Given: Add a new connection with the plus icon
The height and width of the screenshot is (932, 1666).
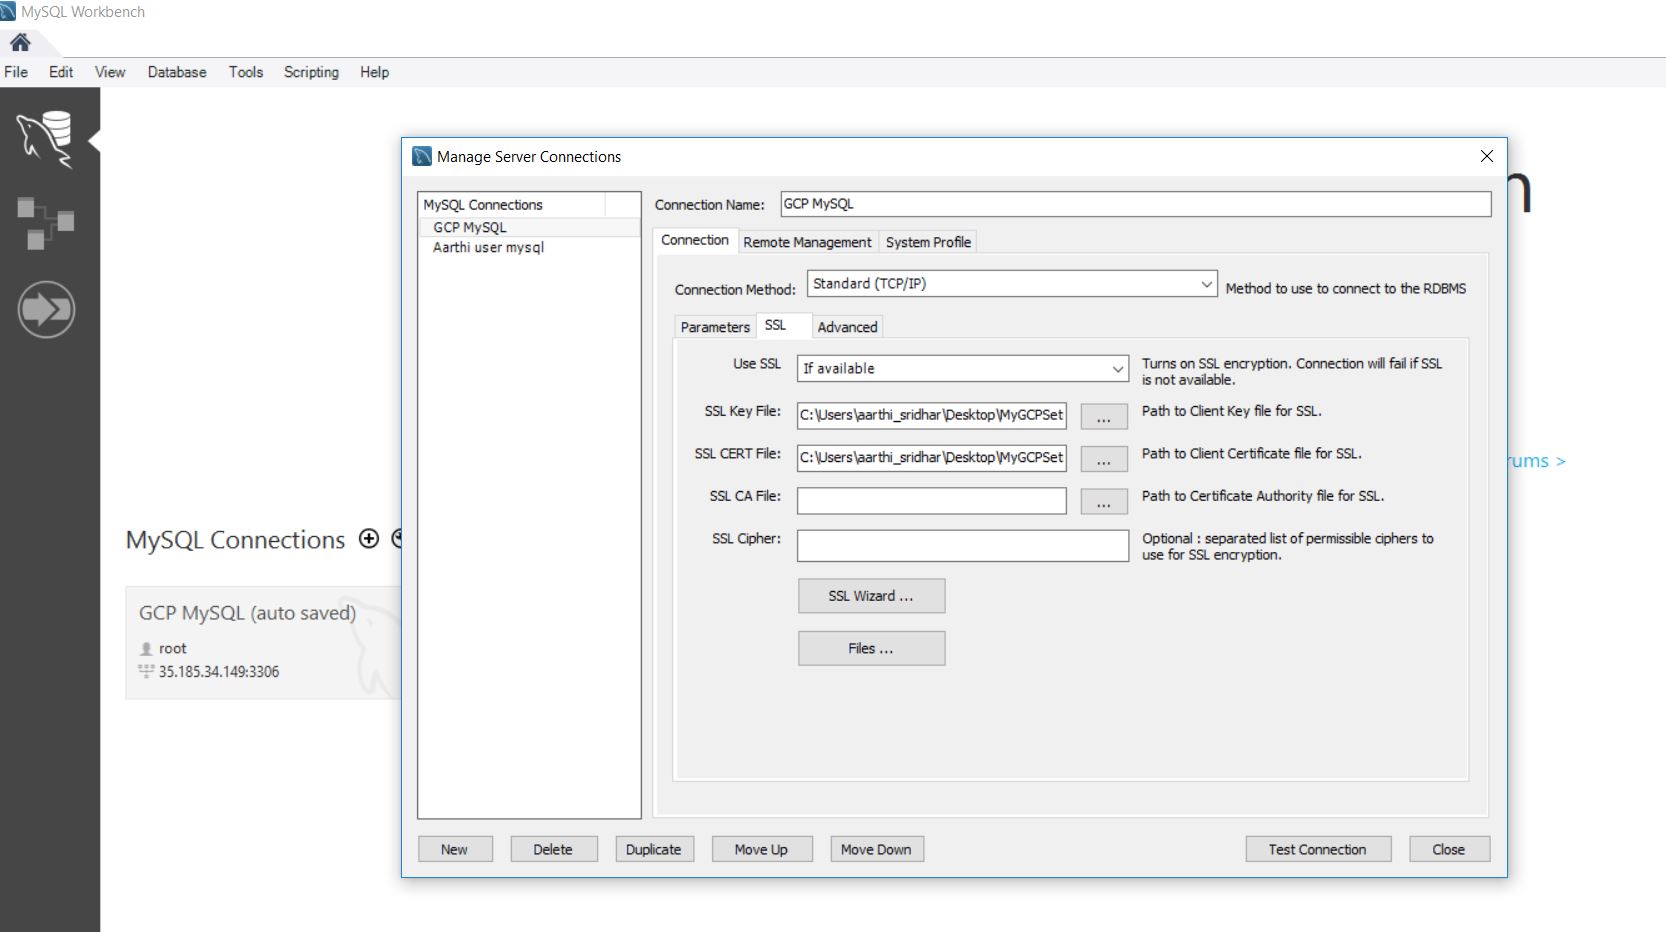Looking at the screenshot, I should tap(368, 538).
